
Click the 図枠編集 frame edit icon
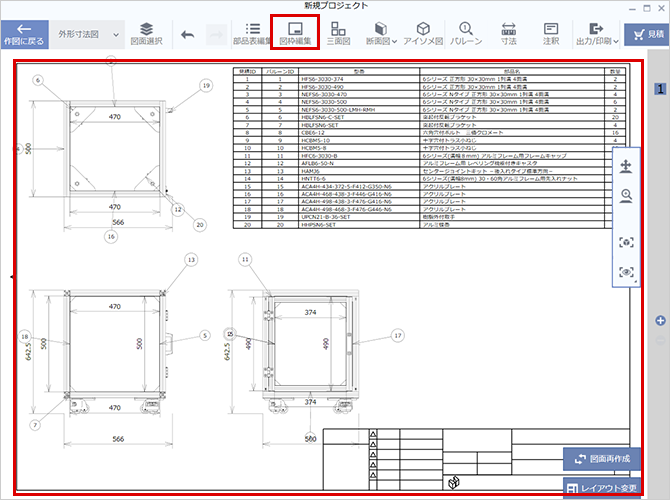(295, 33)
